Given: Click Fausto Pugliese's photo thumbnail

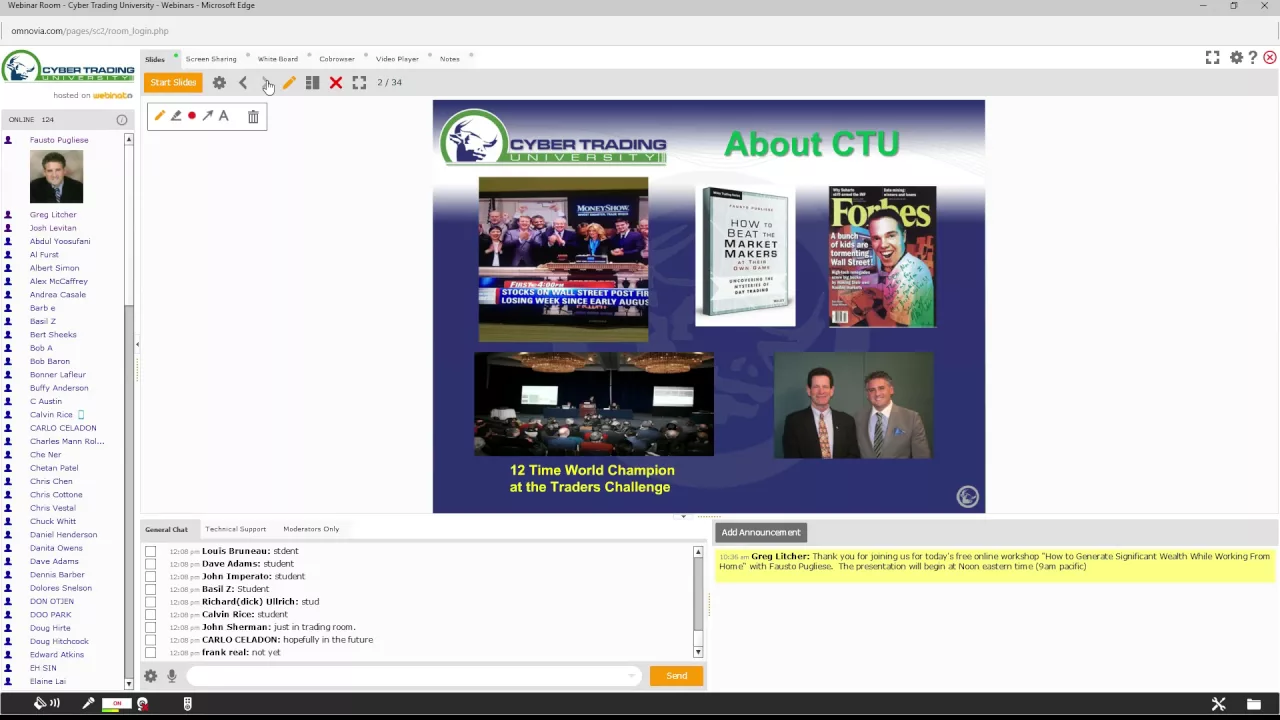Looking at the screenshot, I should 56,177.
